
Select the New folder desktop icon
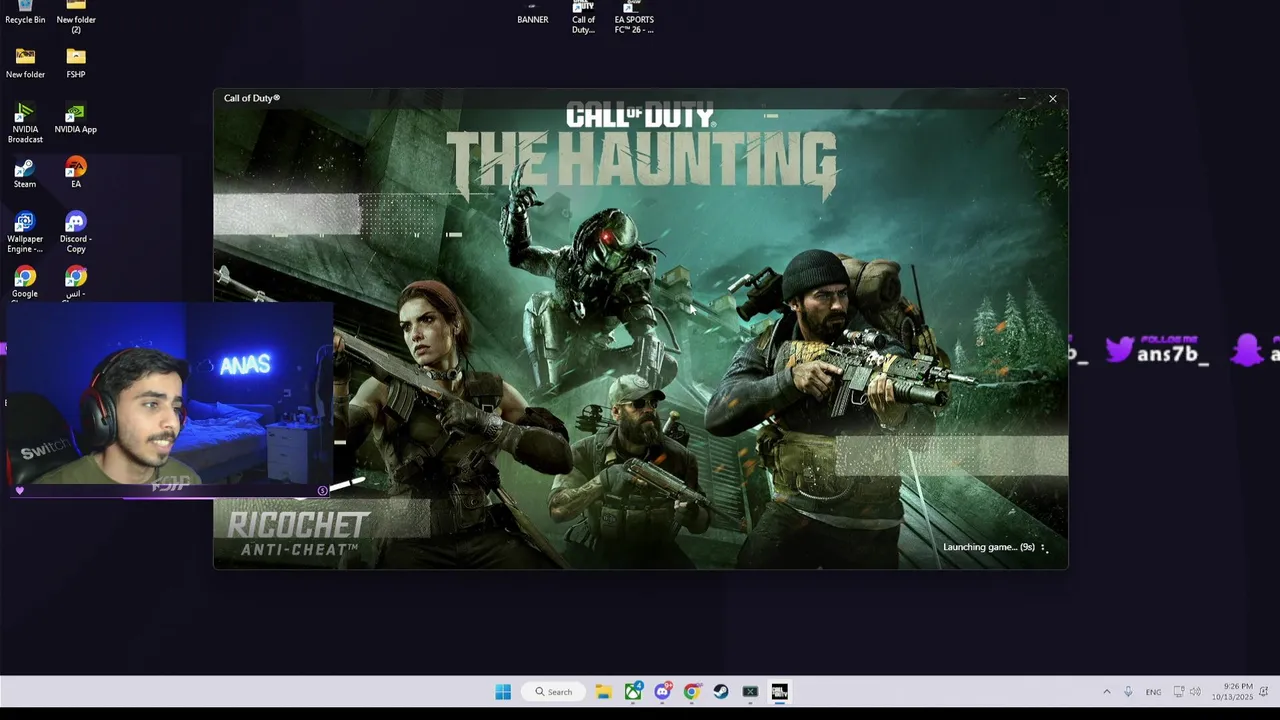(x=25, y=63)
